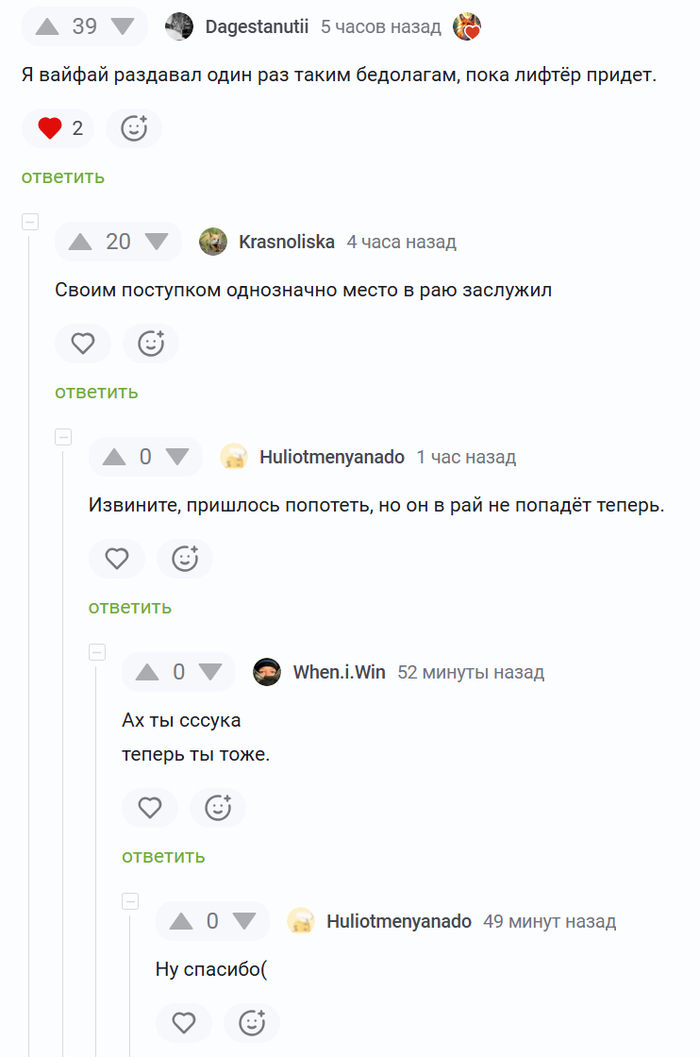Image resolution: width=700 pixels, height=1057 pixels.
Task: Reply to When.i.Win's comment
Action: (x=163, y=856)
